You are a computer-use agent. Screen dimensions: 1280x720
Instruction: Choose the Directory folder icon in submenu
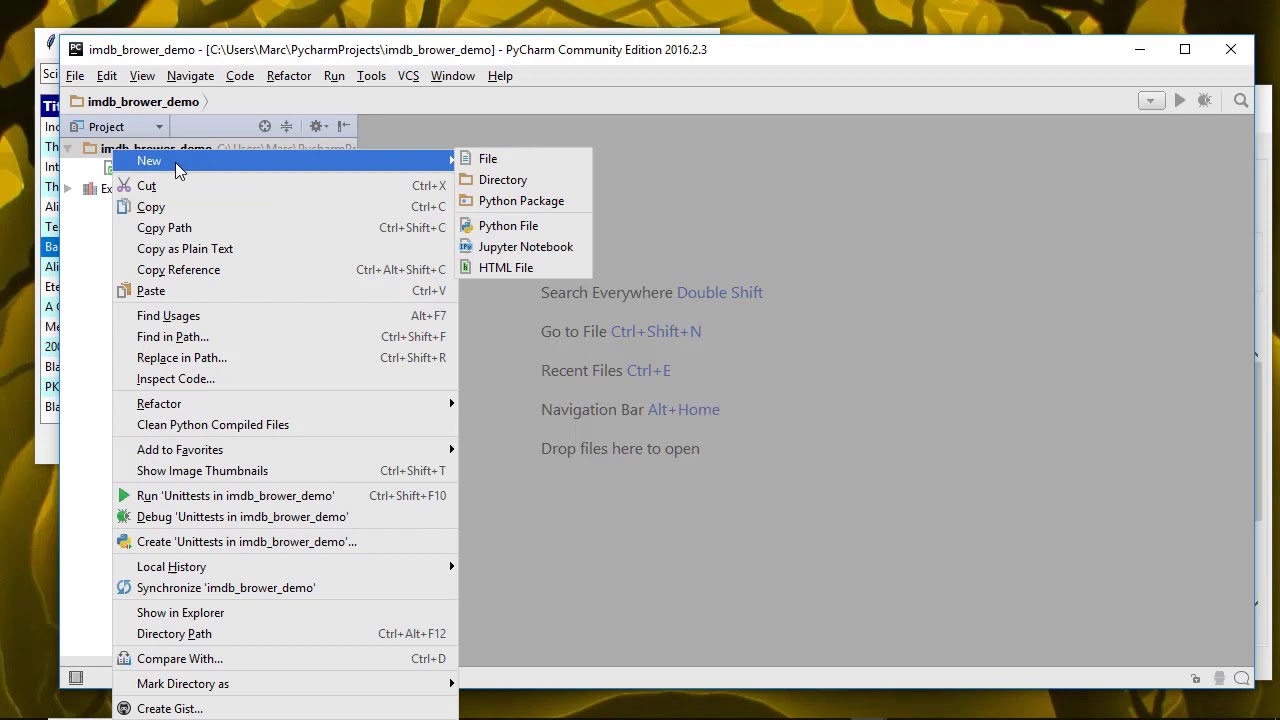[466, 180]
